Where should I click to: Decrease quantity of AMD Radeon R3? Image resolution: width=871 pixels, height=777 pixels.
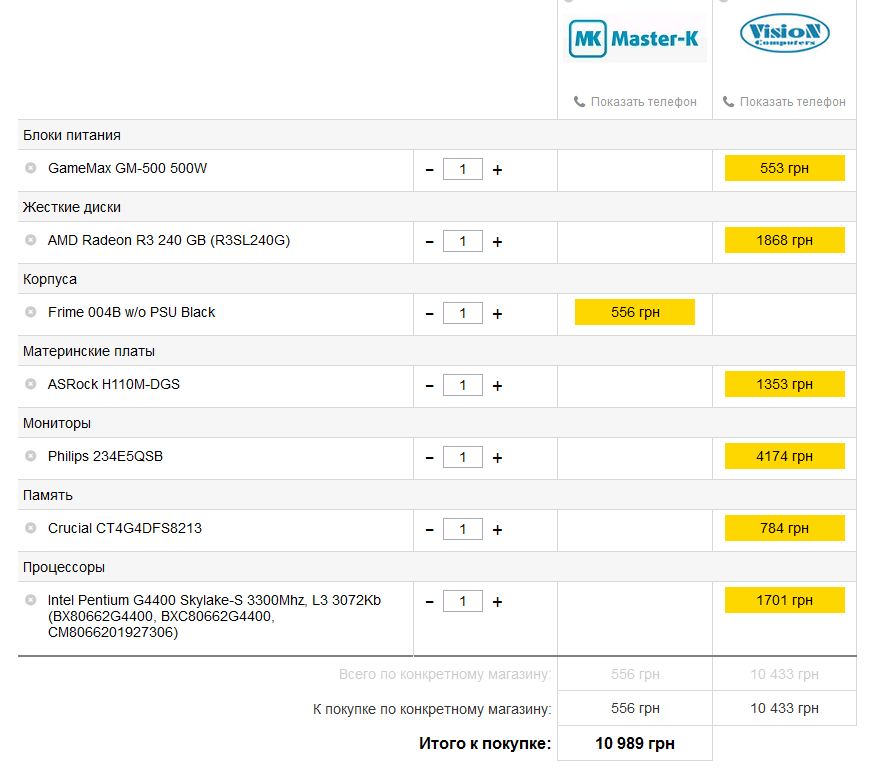coord(429,242)
